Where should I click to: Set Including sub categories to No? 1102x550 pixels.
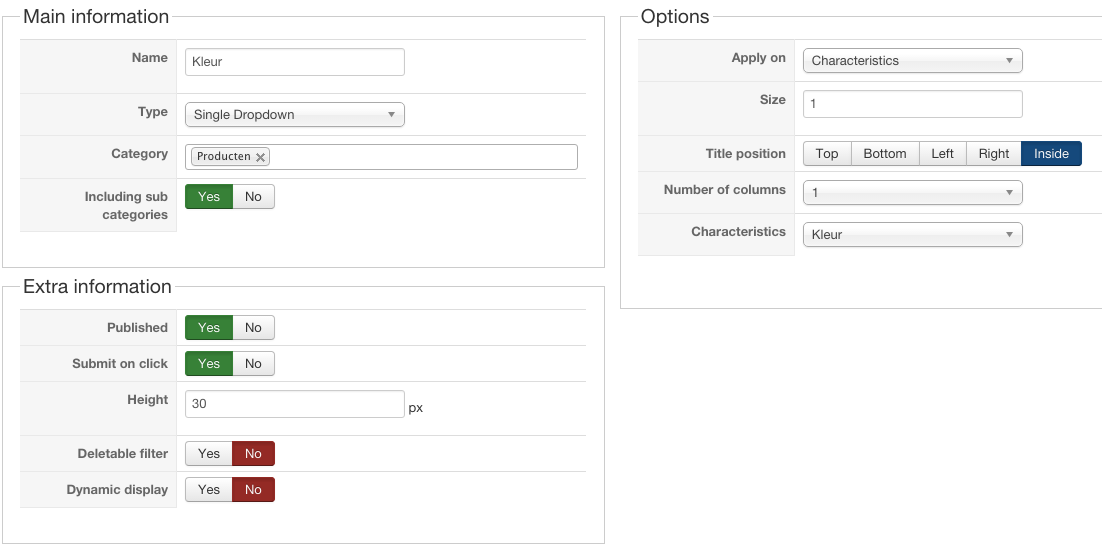[x=253, y=197]
